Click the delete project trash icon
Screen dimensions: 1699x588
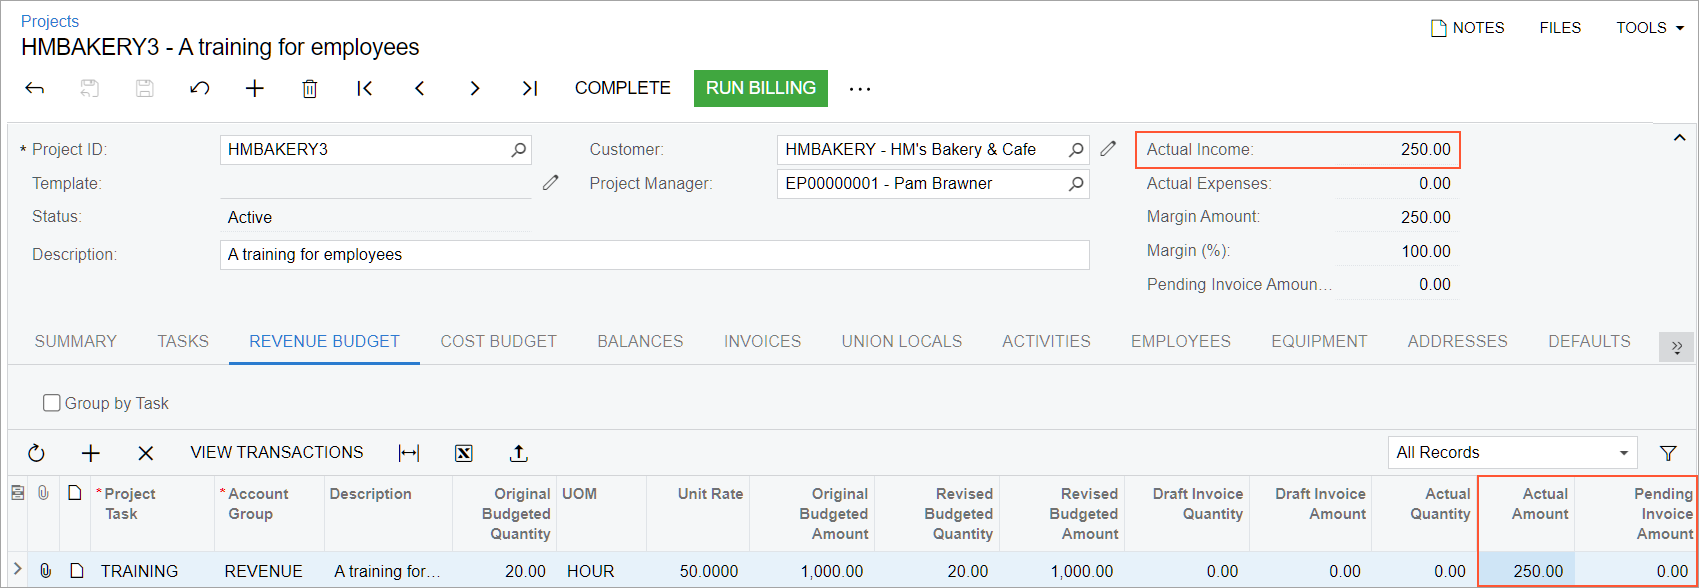tap(310, 89)
